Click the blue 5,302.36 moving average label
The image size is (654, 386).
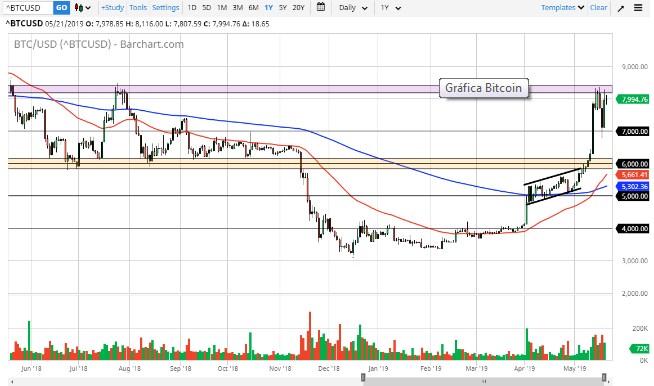(x=633, y=187)
